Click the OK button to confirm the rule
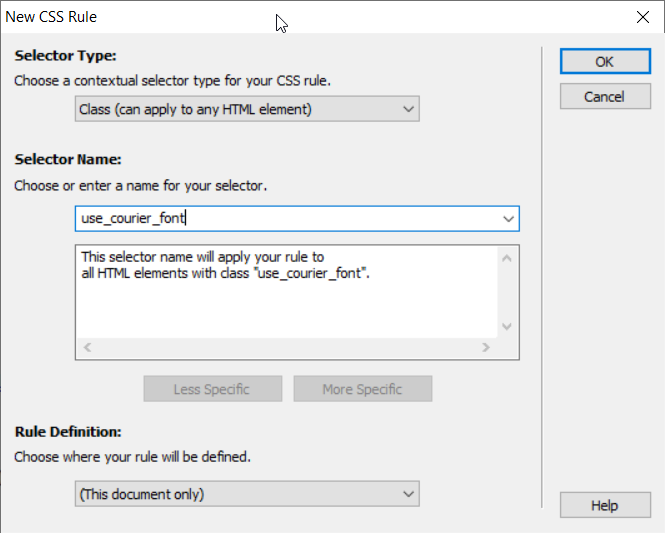Screen dimensions: 665x533 604,61
